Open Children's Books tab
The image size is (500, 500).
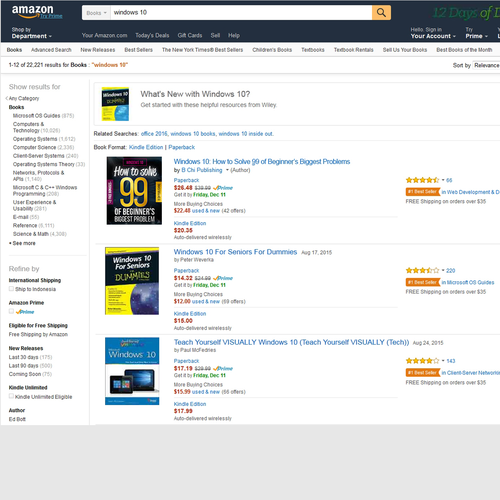[x=272, y=50]
